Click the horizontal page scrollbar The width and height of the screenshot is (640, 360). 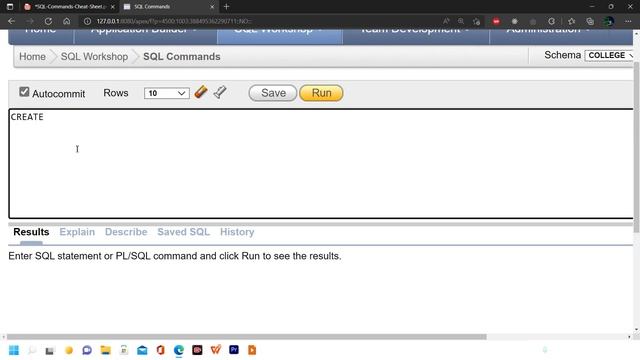(247, 337)
